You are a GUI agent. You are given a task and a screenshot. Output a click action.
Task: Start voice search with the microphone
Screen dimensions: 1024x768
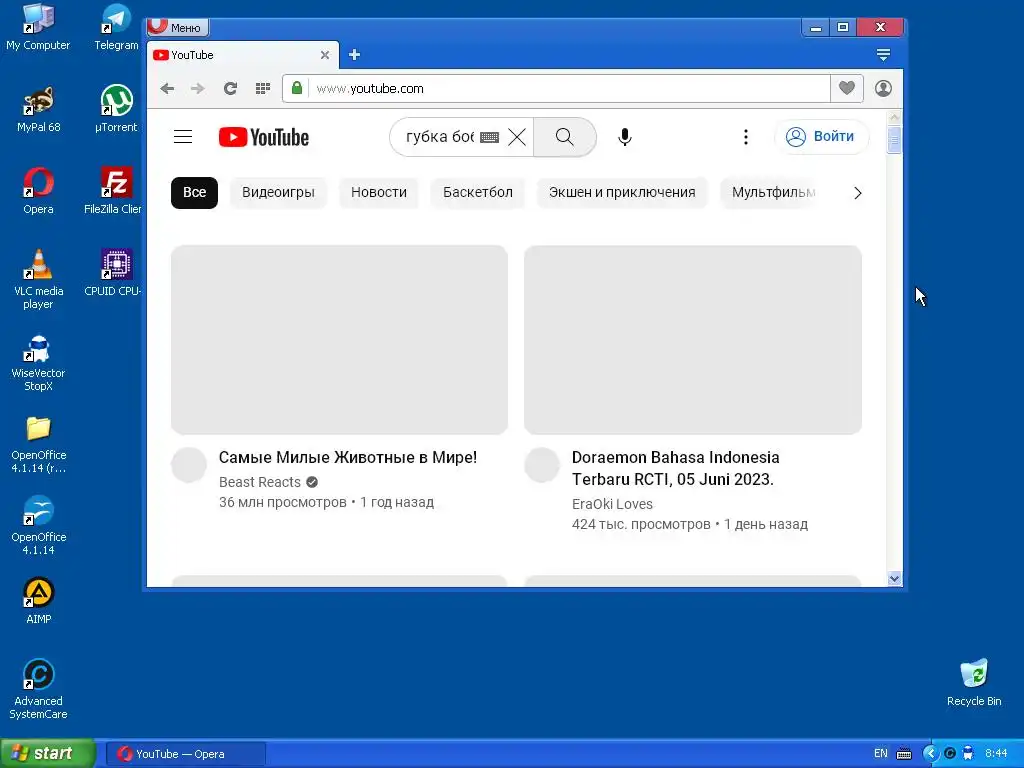[x=624, y=136]
